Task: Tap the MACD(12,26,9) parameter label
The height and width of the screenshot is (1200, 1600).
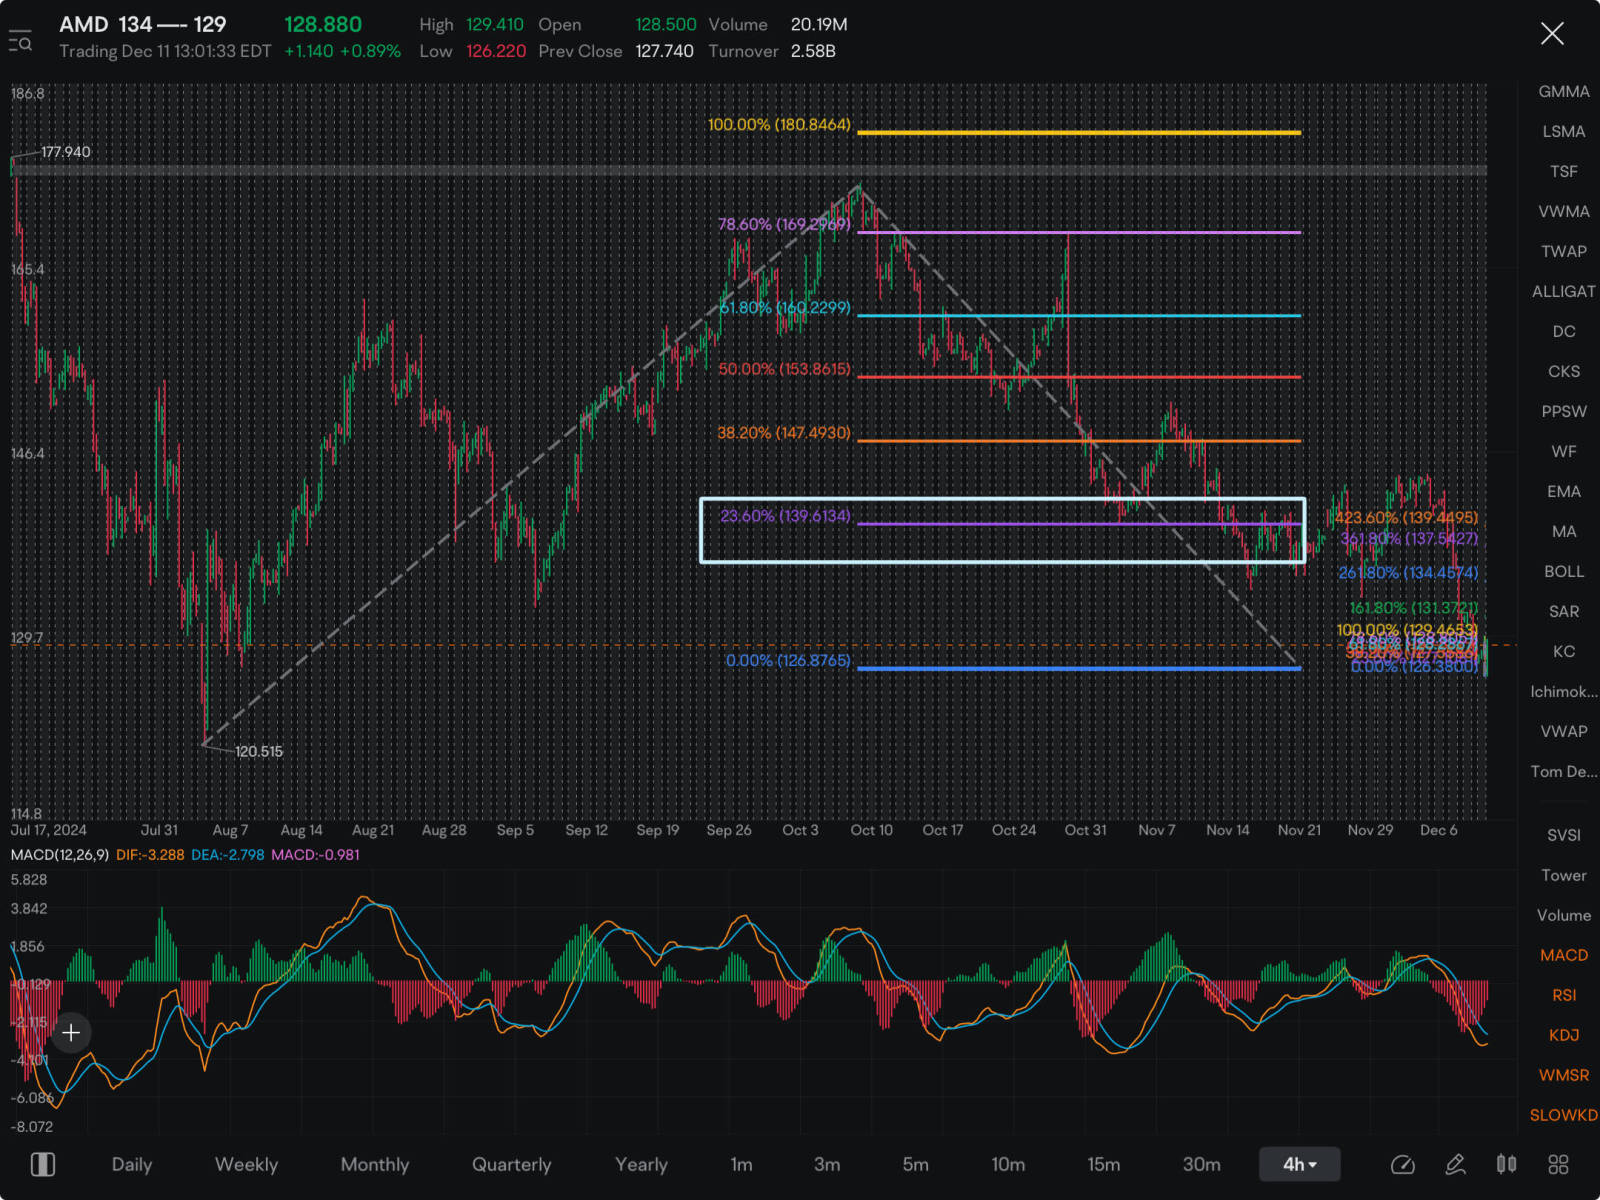Action: pyautogui.click(x=60, y=855)
